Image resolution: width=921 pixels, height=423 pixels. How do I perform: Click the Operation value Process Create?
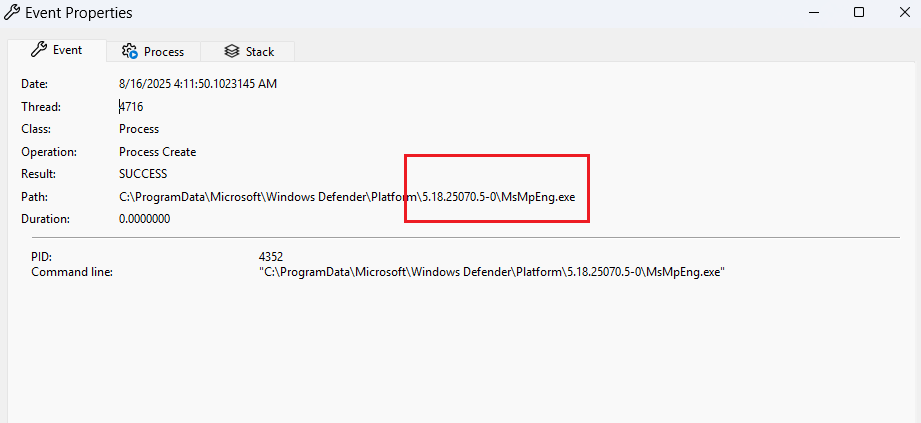click(x=157, y=152)
